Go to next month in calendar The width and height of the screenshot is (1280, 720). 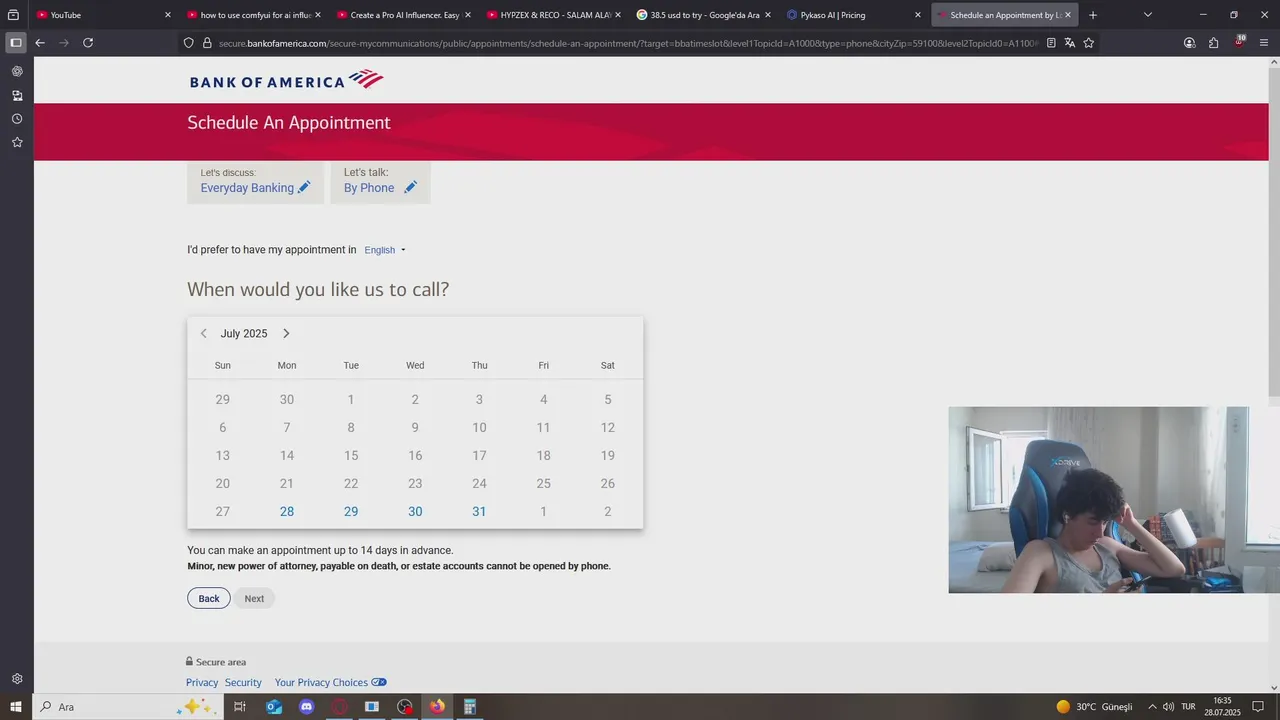(286, 333)
